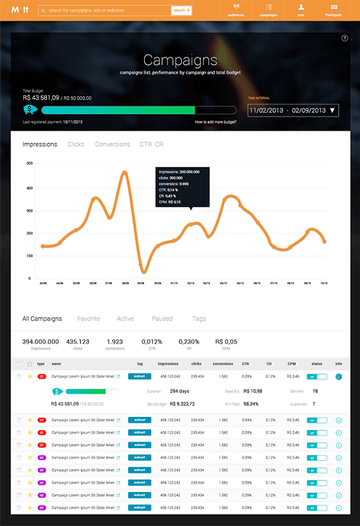Select the Favorite campaigns tab
Screen dimensions: 360x526
pyautogui.click(x=89, y=319)
